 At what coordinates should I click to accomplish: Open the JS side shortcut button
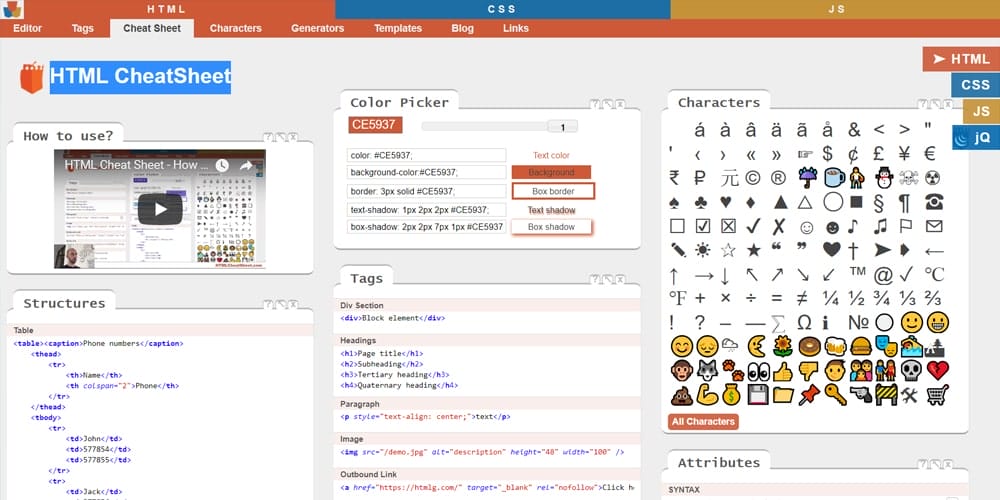(x=982, y=111)
